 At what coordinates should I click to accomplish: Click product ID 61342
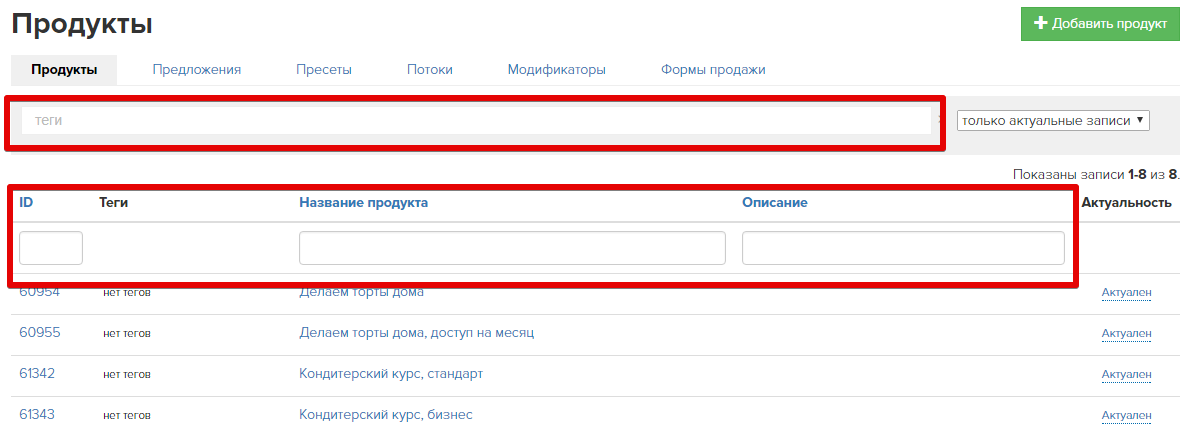coord(37,374)
